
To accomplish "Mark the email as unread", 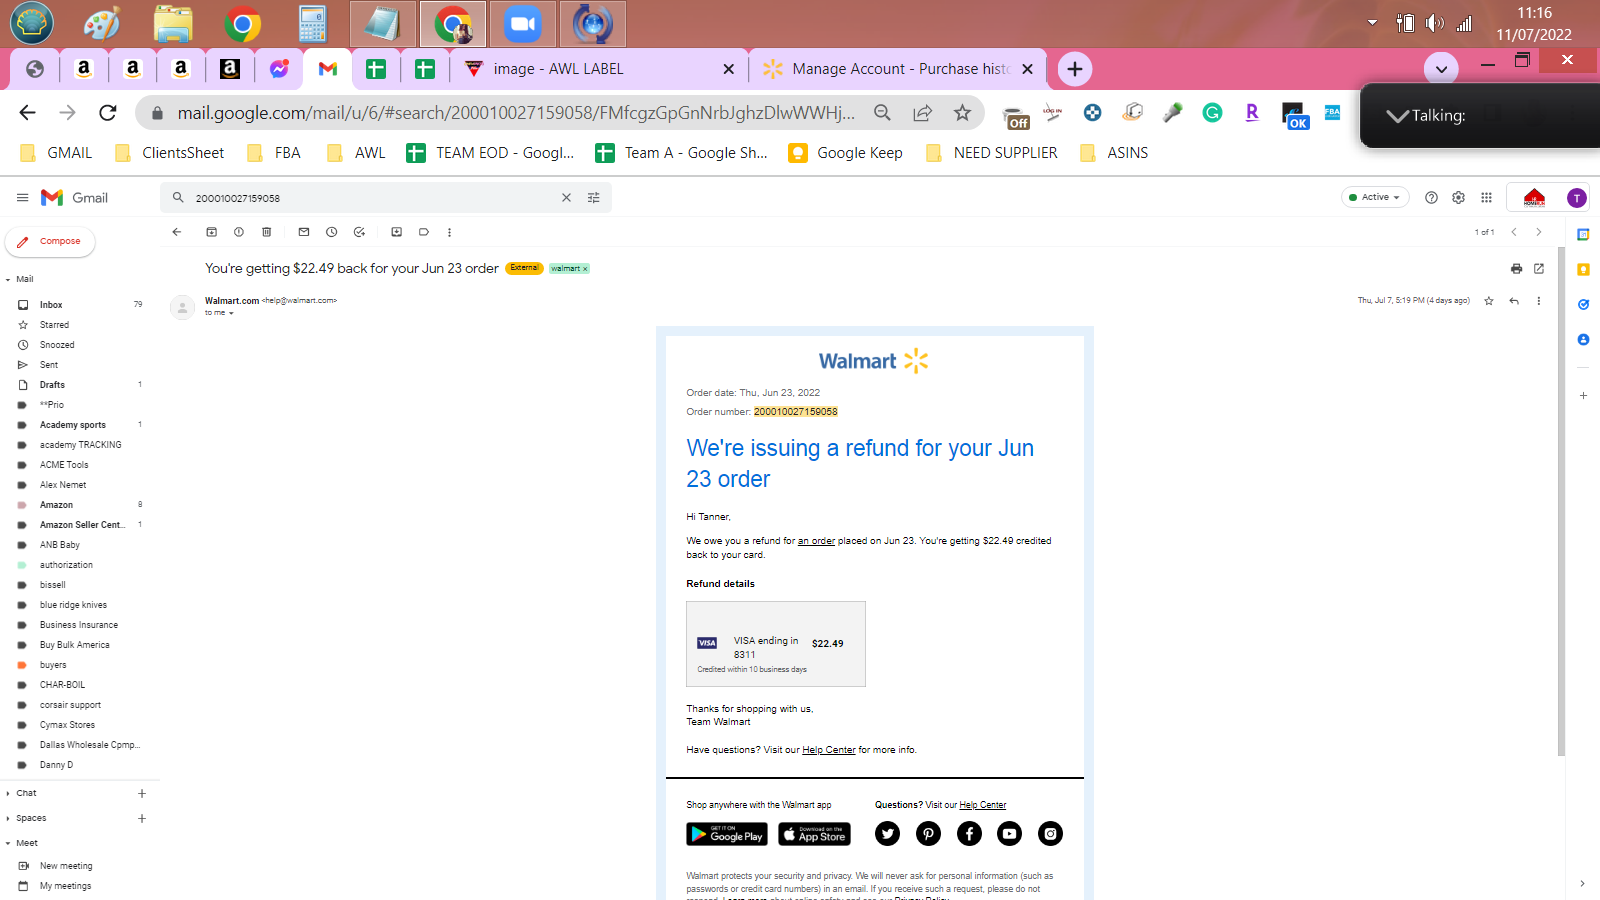I will 304,232.
